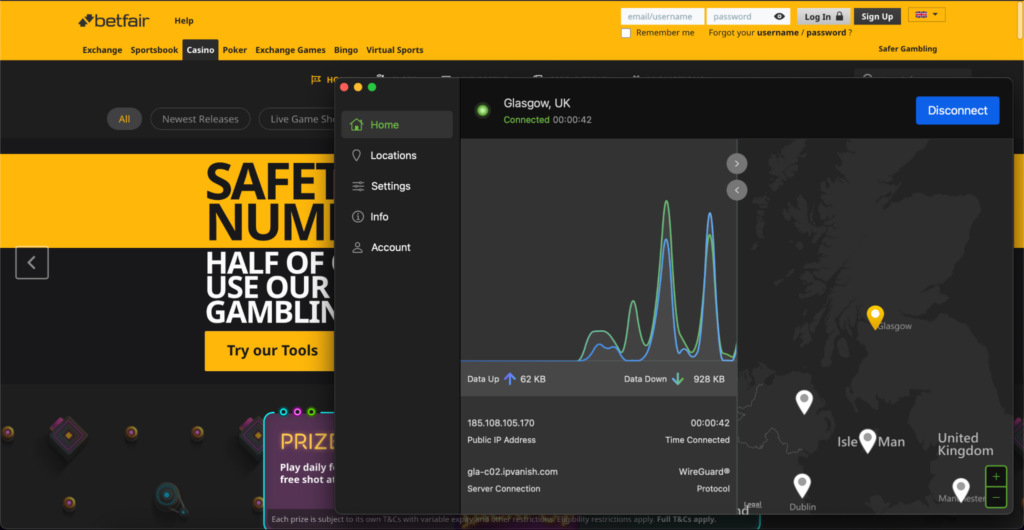Switch to the Exchange Games tab
Viewport: 1024px width, 530px height.
(x=290, y=50)
